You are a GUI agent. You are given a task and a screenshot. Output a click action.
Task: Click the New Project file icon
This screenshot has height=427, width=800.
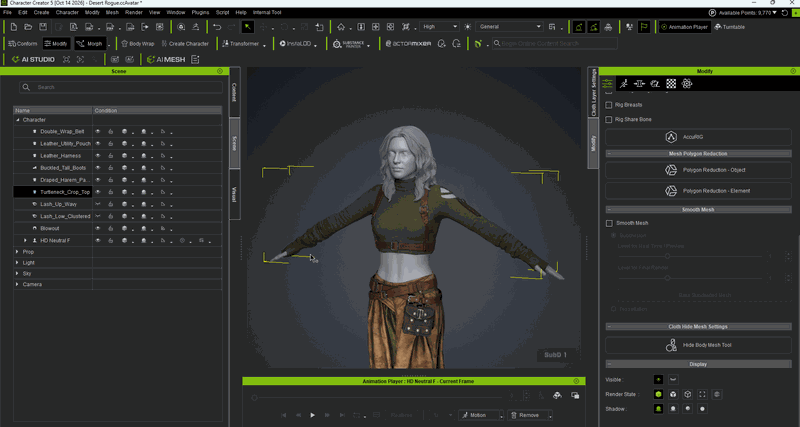coord(14,27)
